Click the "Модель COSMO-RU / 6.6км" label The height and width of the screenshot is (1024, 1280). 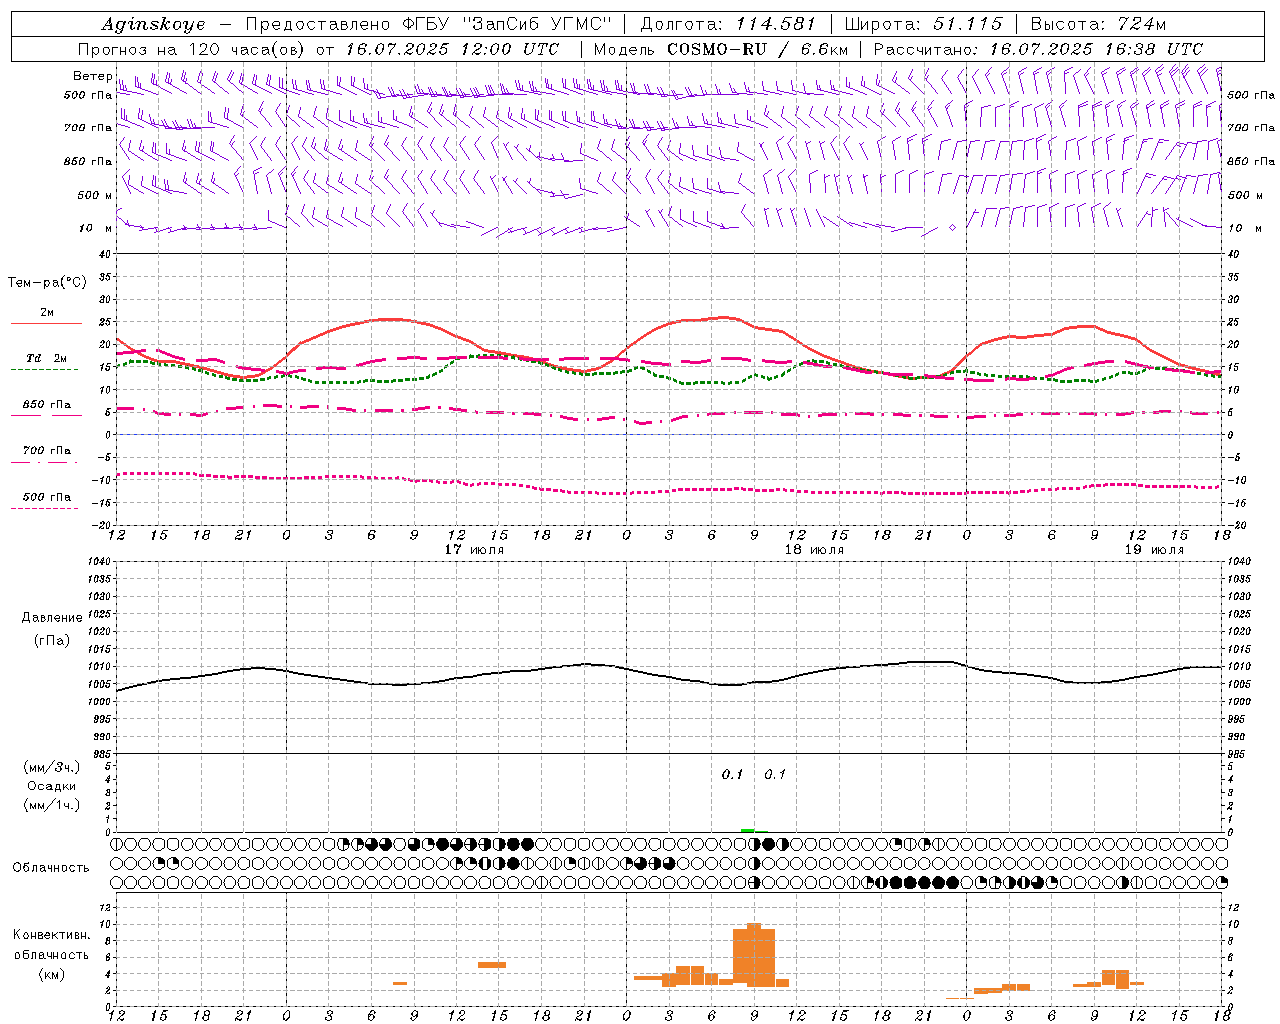click(x=720, y=49)
